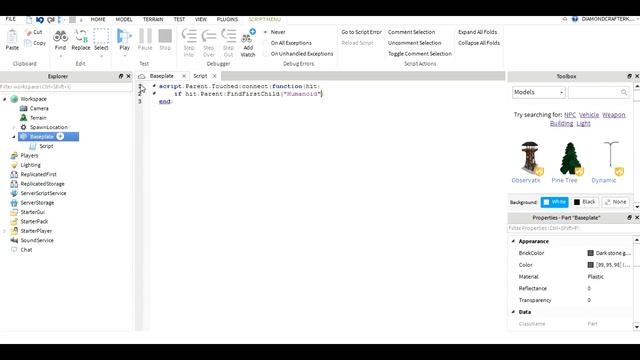This screenshot has width=640, height=360.
Task: Switch to the VIEW ribbon tab
Action: tap(201, 19)
